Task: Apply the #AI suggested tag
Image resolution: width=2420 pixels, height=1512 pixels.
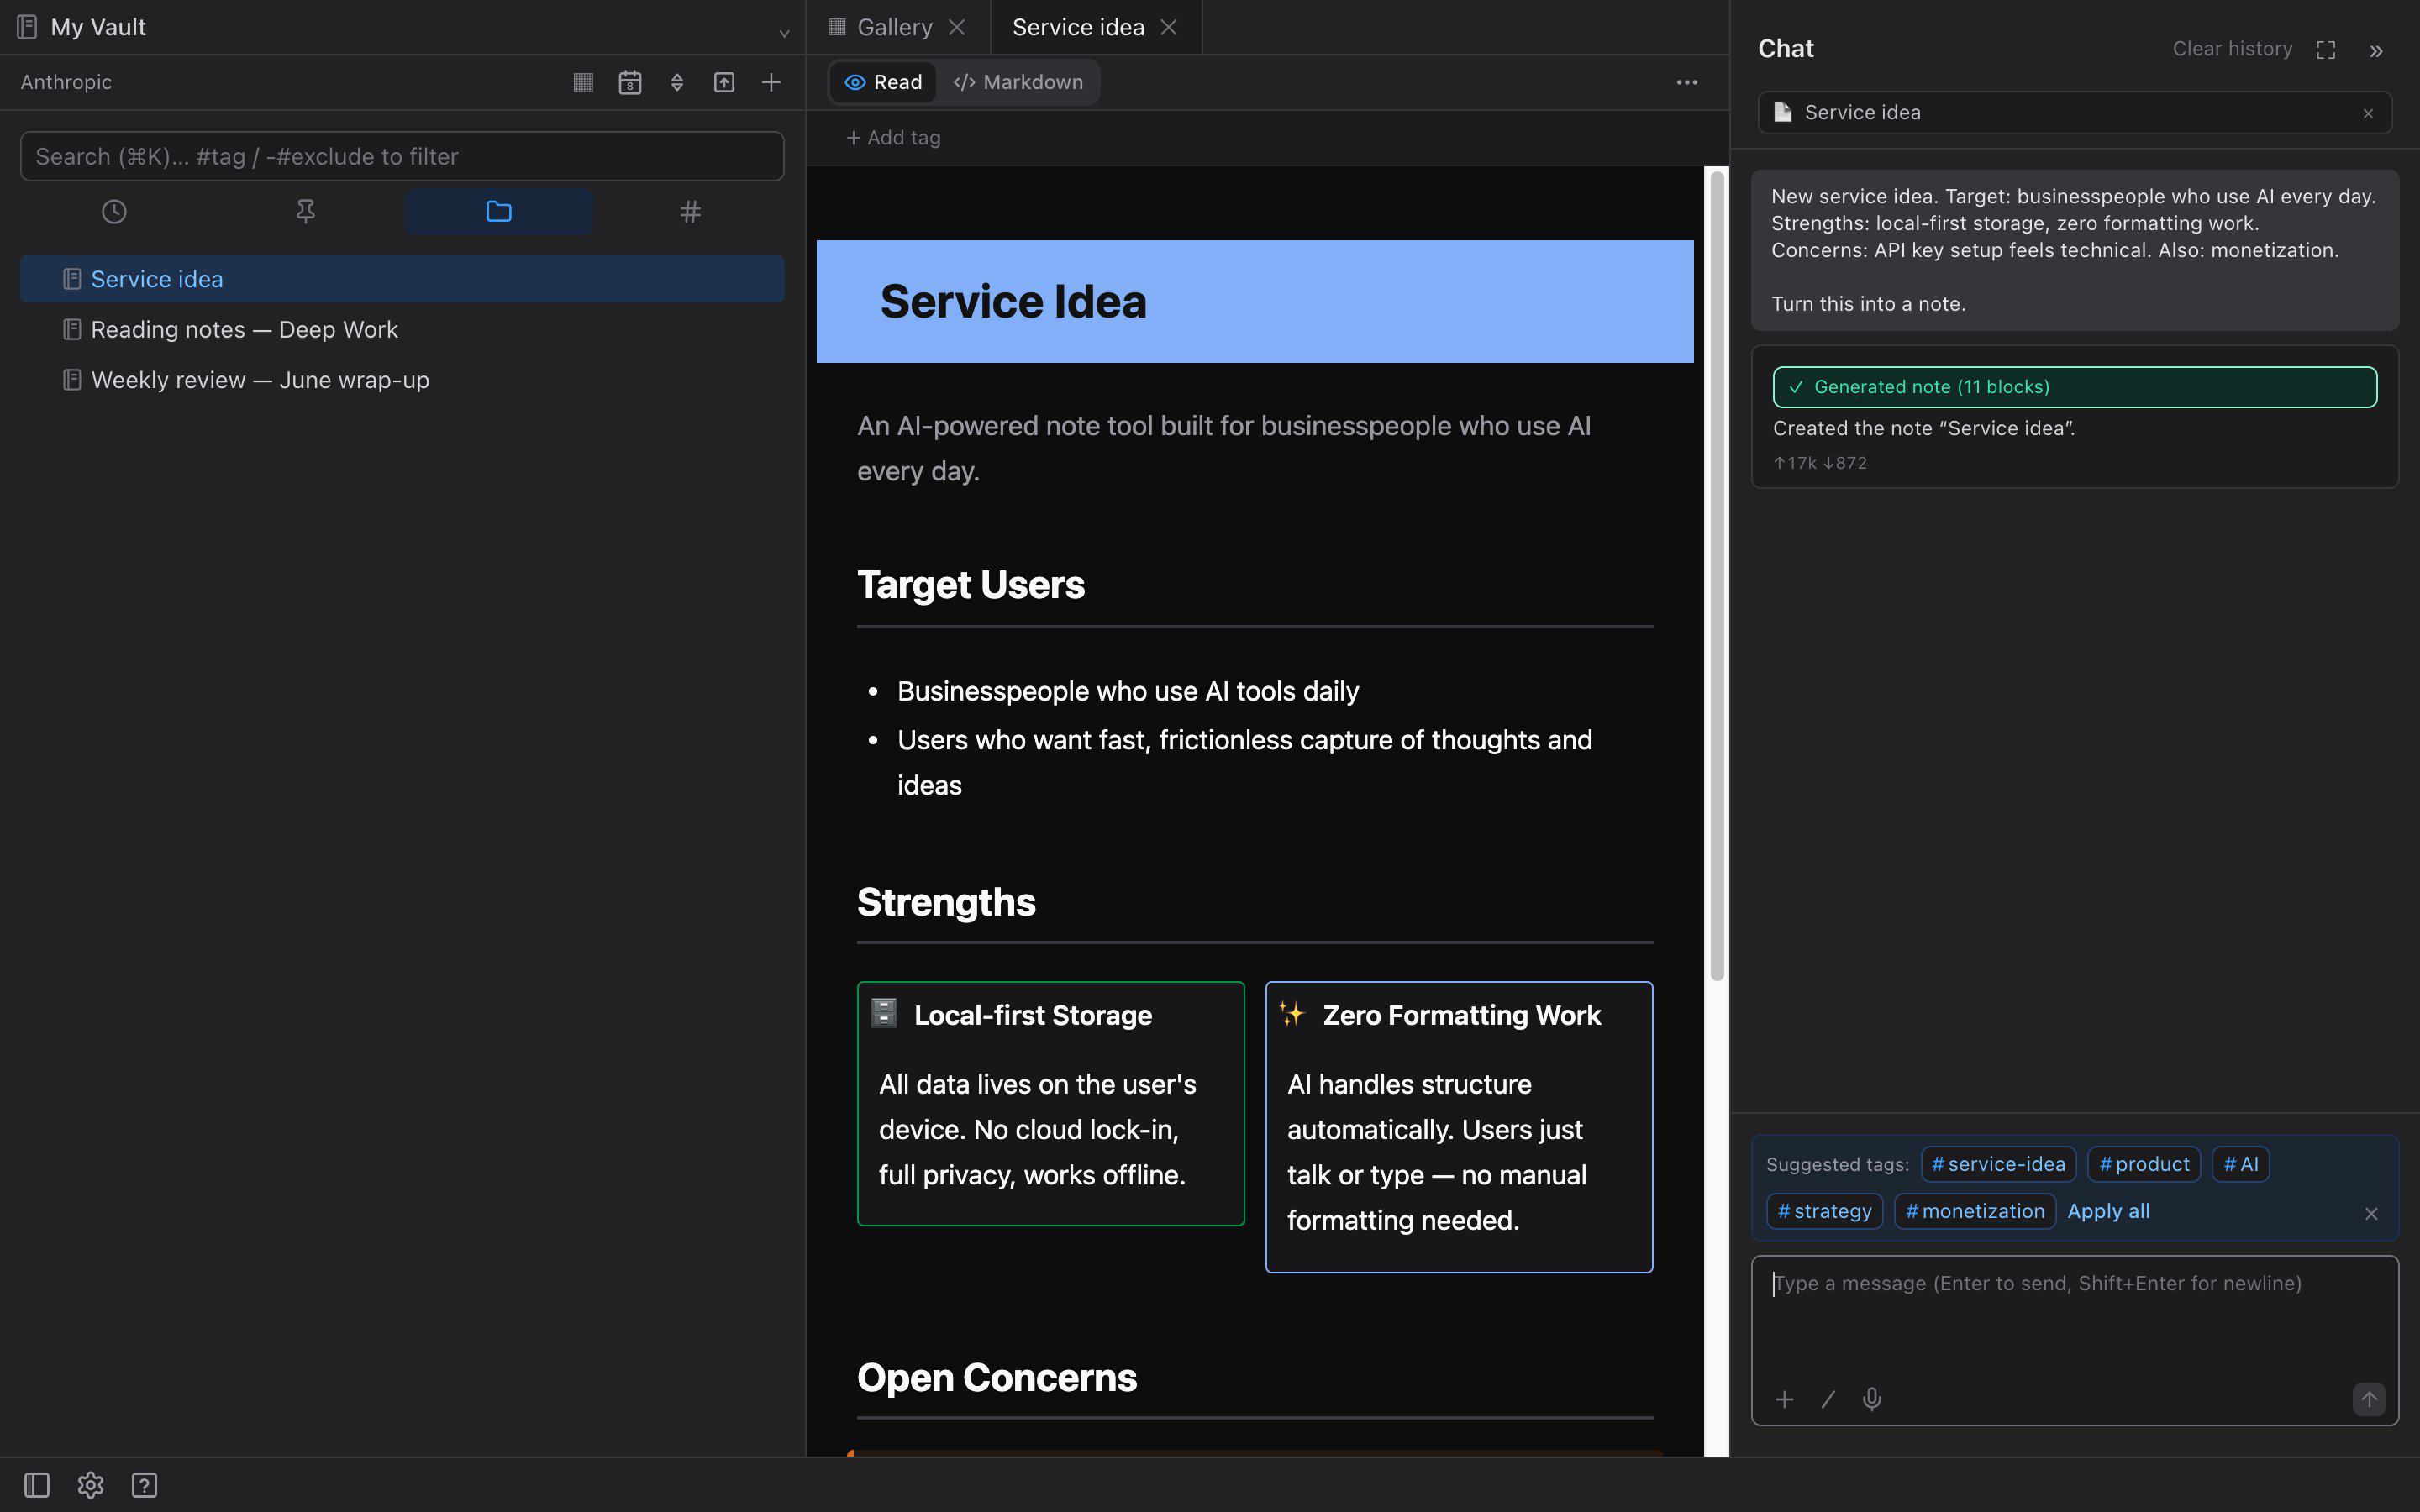Action: (x=2241, y=1164)
